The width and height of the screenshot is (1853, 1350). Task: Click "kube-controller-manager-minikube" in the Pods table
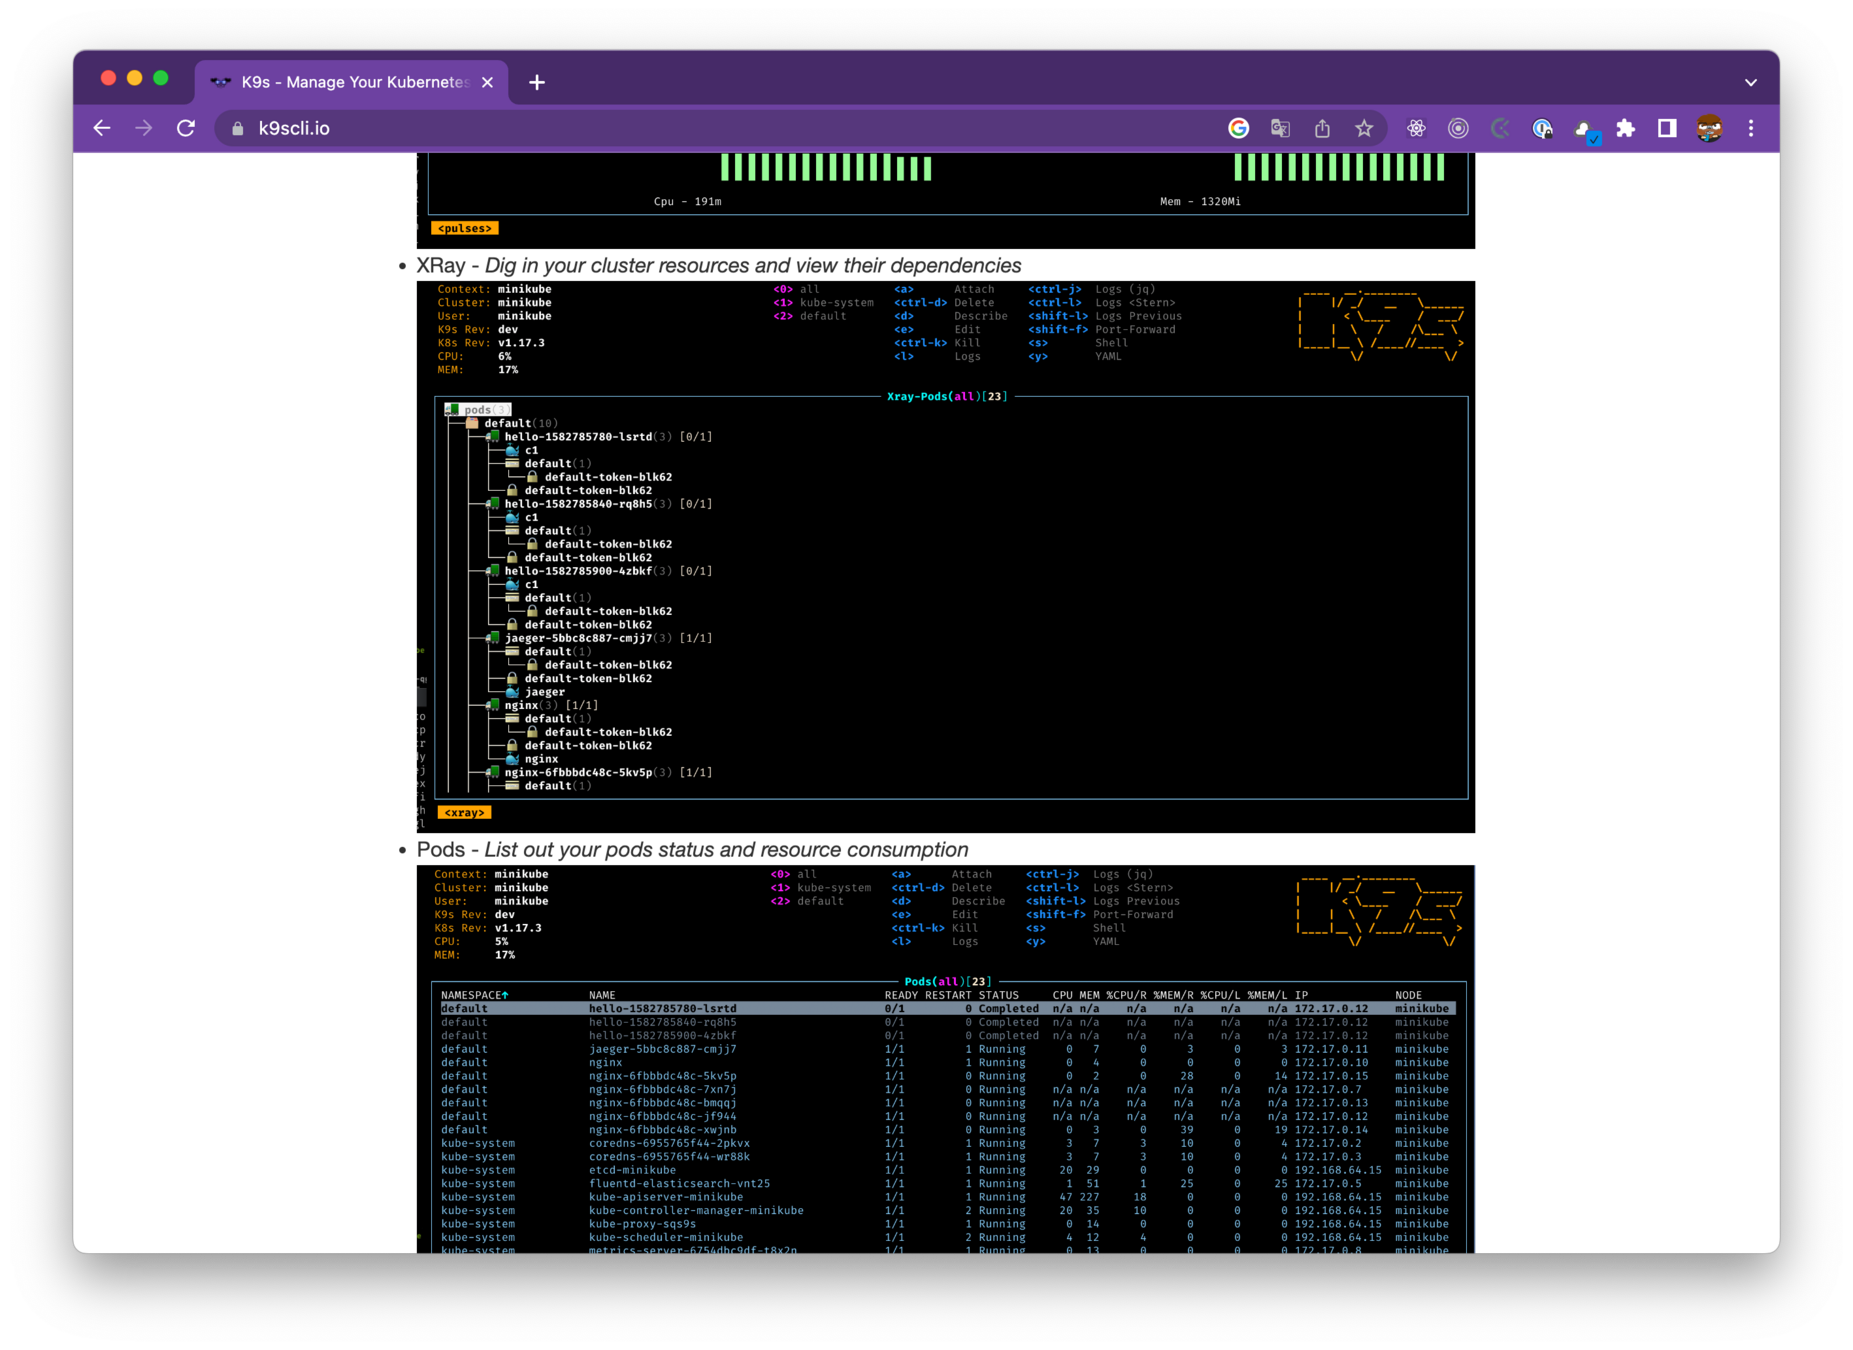pos(696,1211)
